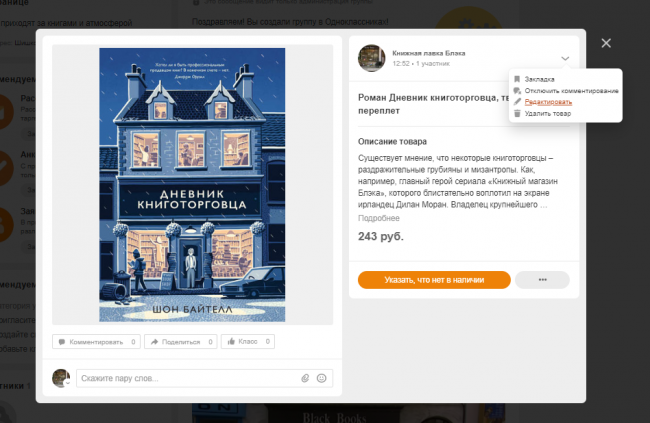650x423 pixels.
Task: Collapse the post options chevron
Action: click(565, 58)
